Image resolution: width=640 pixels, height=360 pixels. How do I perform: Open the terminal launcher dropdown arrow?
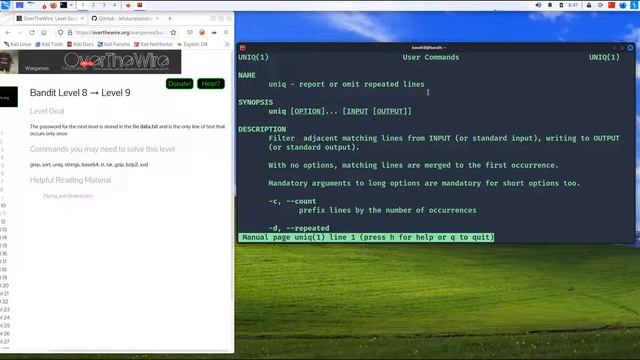point(71,5)
